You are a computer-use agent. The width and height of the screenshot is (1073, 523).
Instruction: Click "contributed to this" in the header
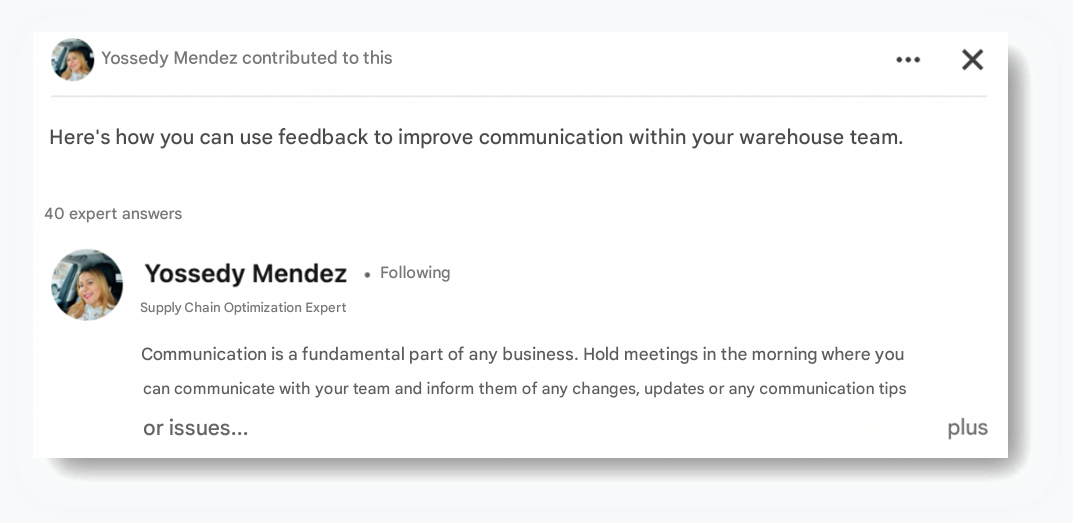[317, 58]
